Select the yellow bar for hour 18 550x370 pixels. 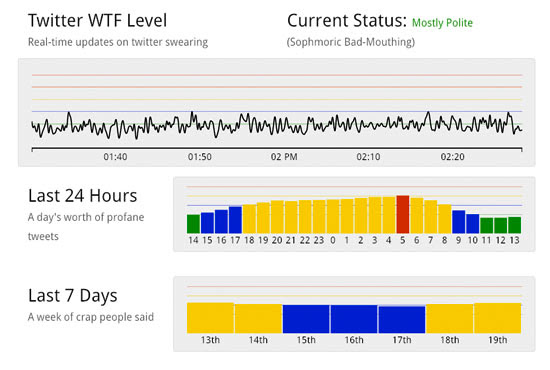[249, 219]
